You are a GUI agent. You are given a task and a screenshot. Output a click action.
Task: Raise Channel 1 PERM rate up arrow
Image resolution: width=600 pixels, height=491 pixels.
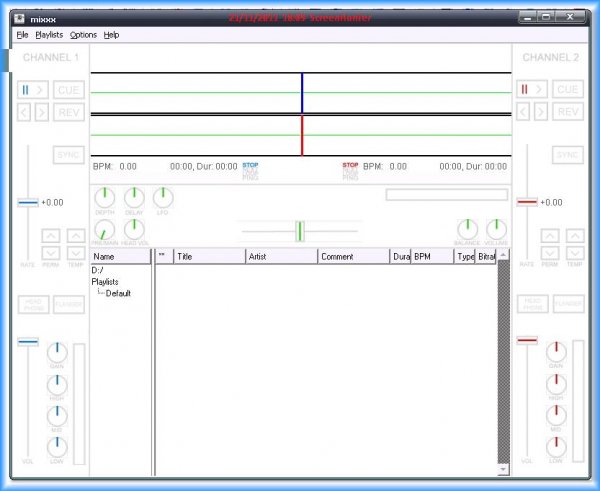[51, 236]
